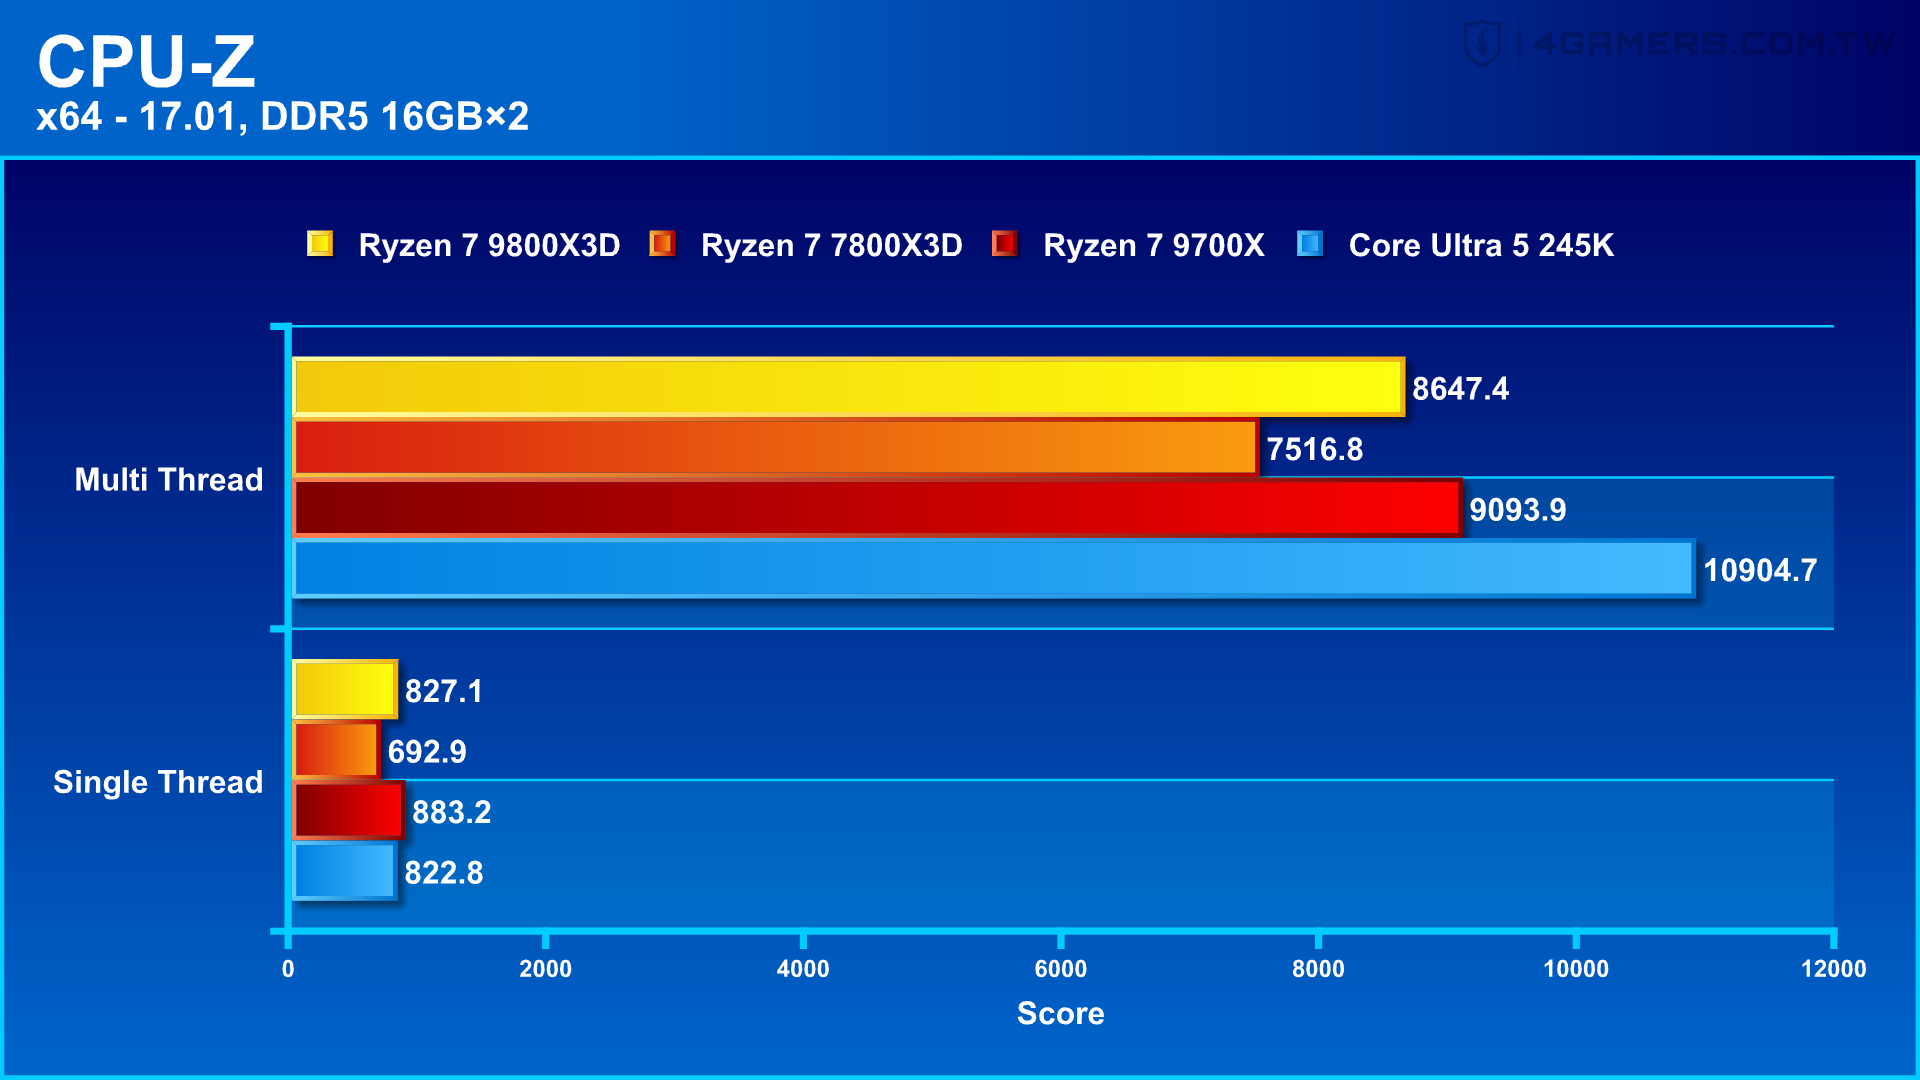The height and width of the screenshot is (1080, 1920).
Task: Click the Multi Thread category label
Action: (169, 480)
